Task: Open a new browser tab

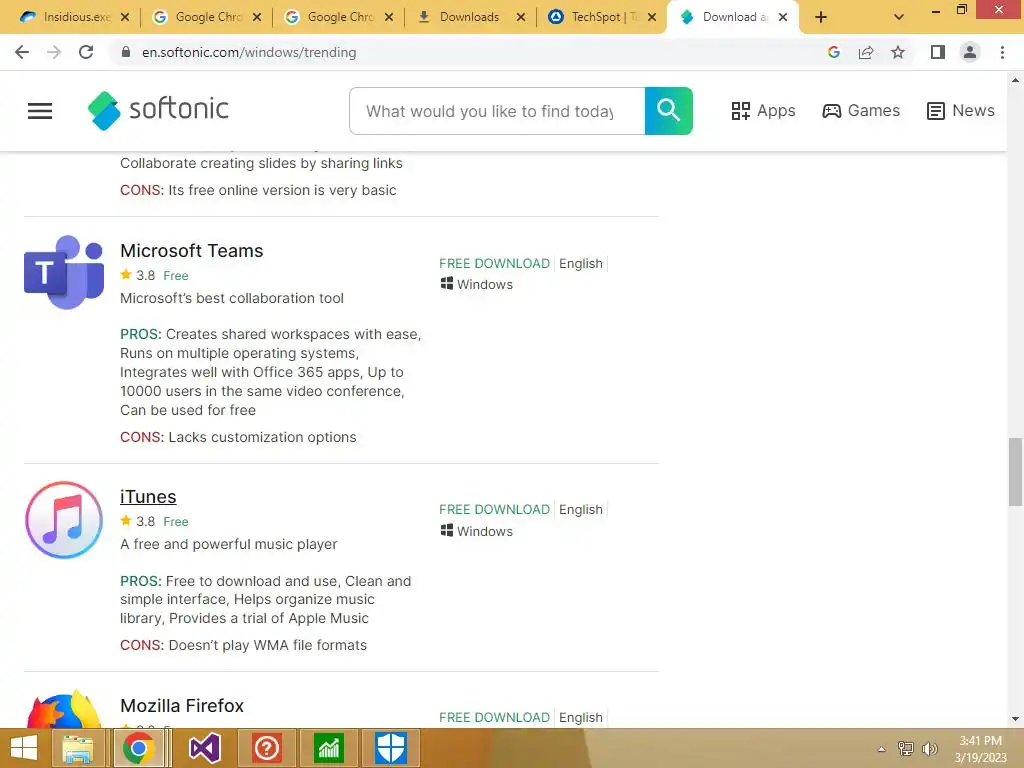Action: pos(821,17)
